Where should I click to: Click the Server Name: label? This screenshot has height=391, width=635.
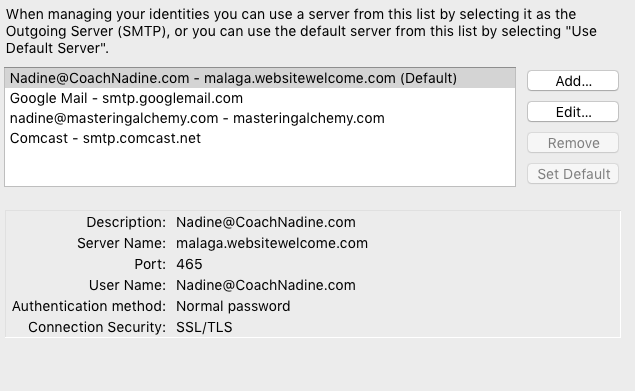(x=121, y=243)
